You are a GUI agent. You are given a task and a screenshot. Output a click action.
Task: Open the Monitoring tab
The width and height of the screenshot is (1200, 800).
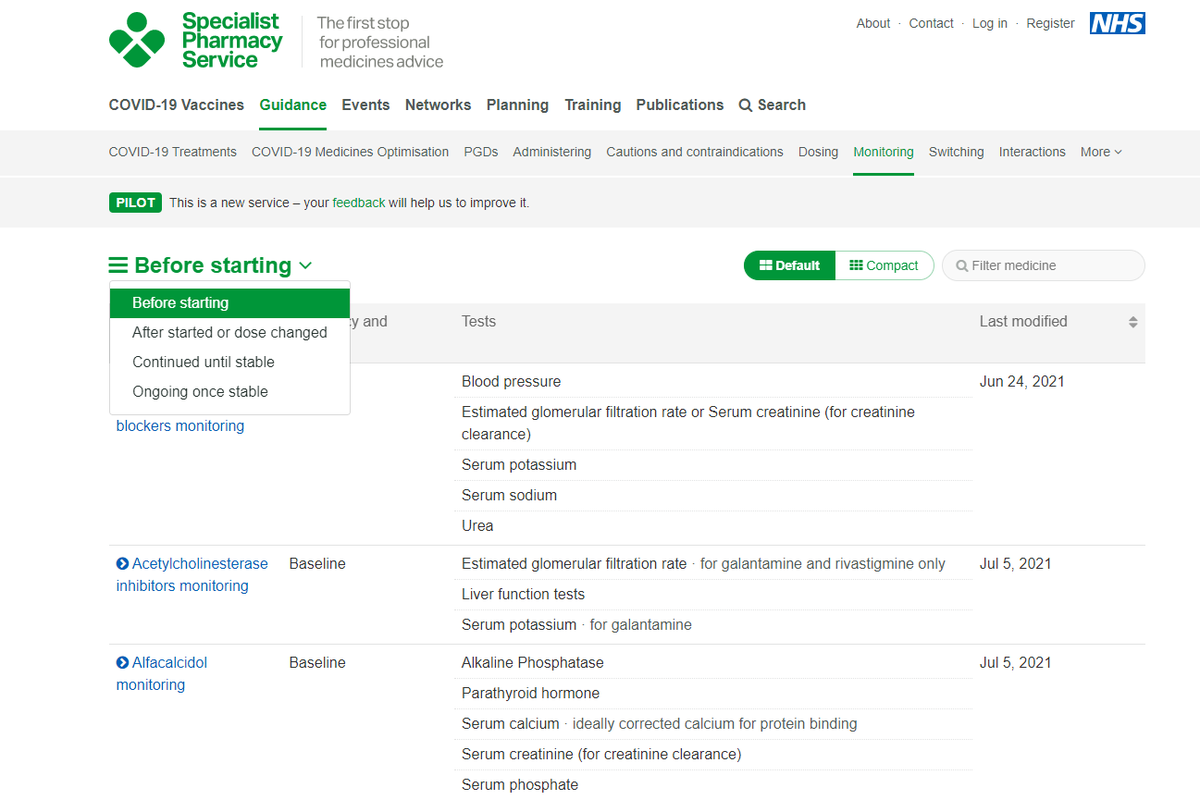883,152
